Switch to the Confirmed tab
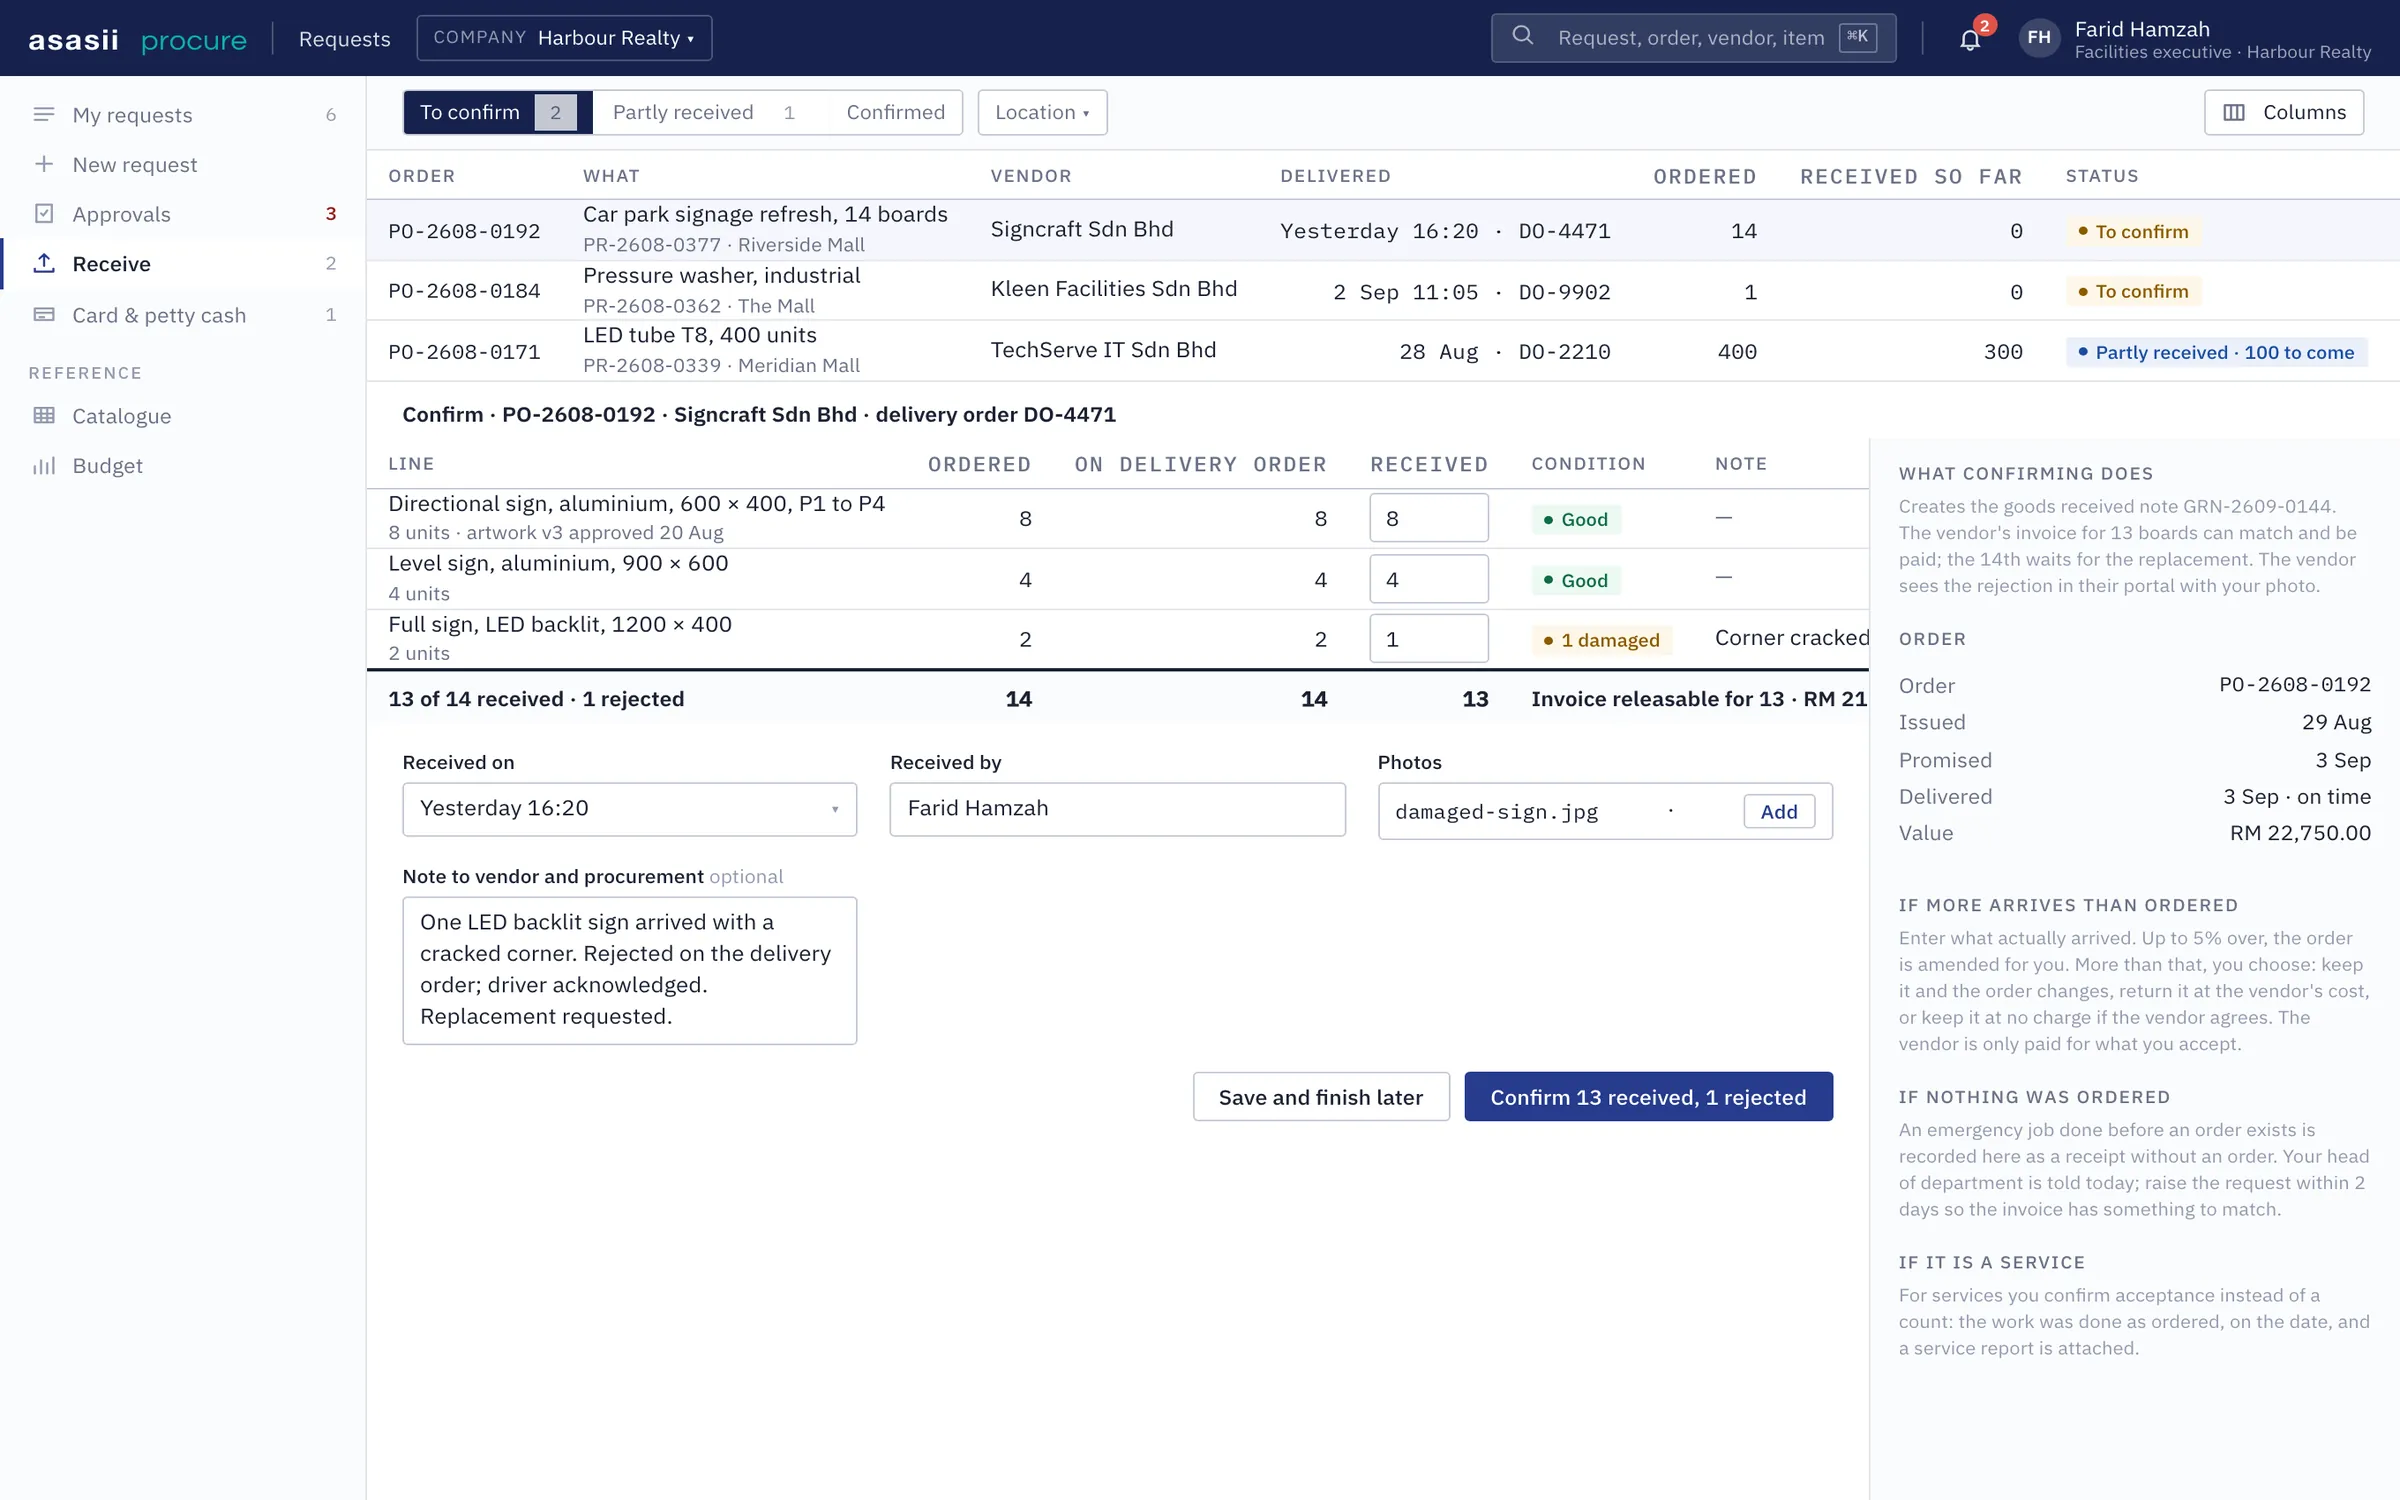 [895, 112]
